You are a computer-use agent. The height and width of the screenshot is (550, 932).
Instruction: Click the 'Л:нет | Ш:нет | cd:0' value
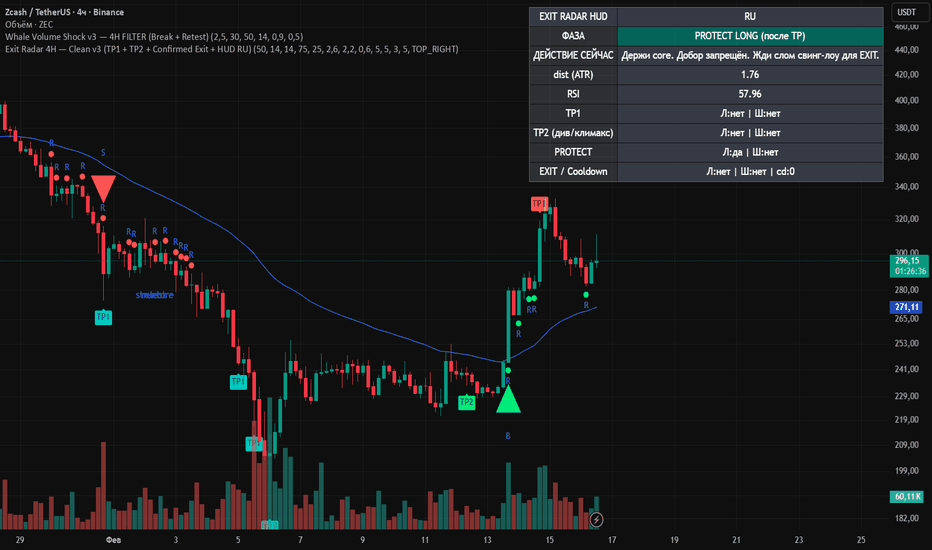coord(750,171)
